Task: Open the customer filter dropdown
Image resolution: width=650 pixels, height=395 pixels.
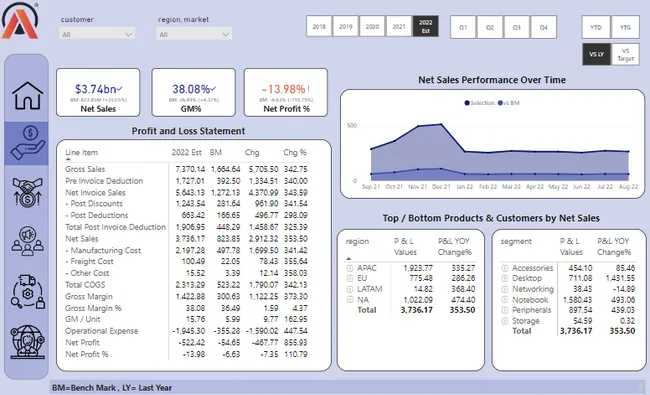Action: point(97,34)
